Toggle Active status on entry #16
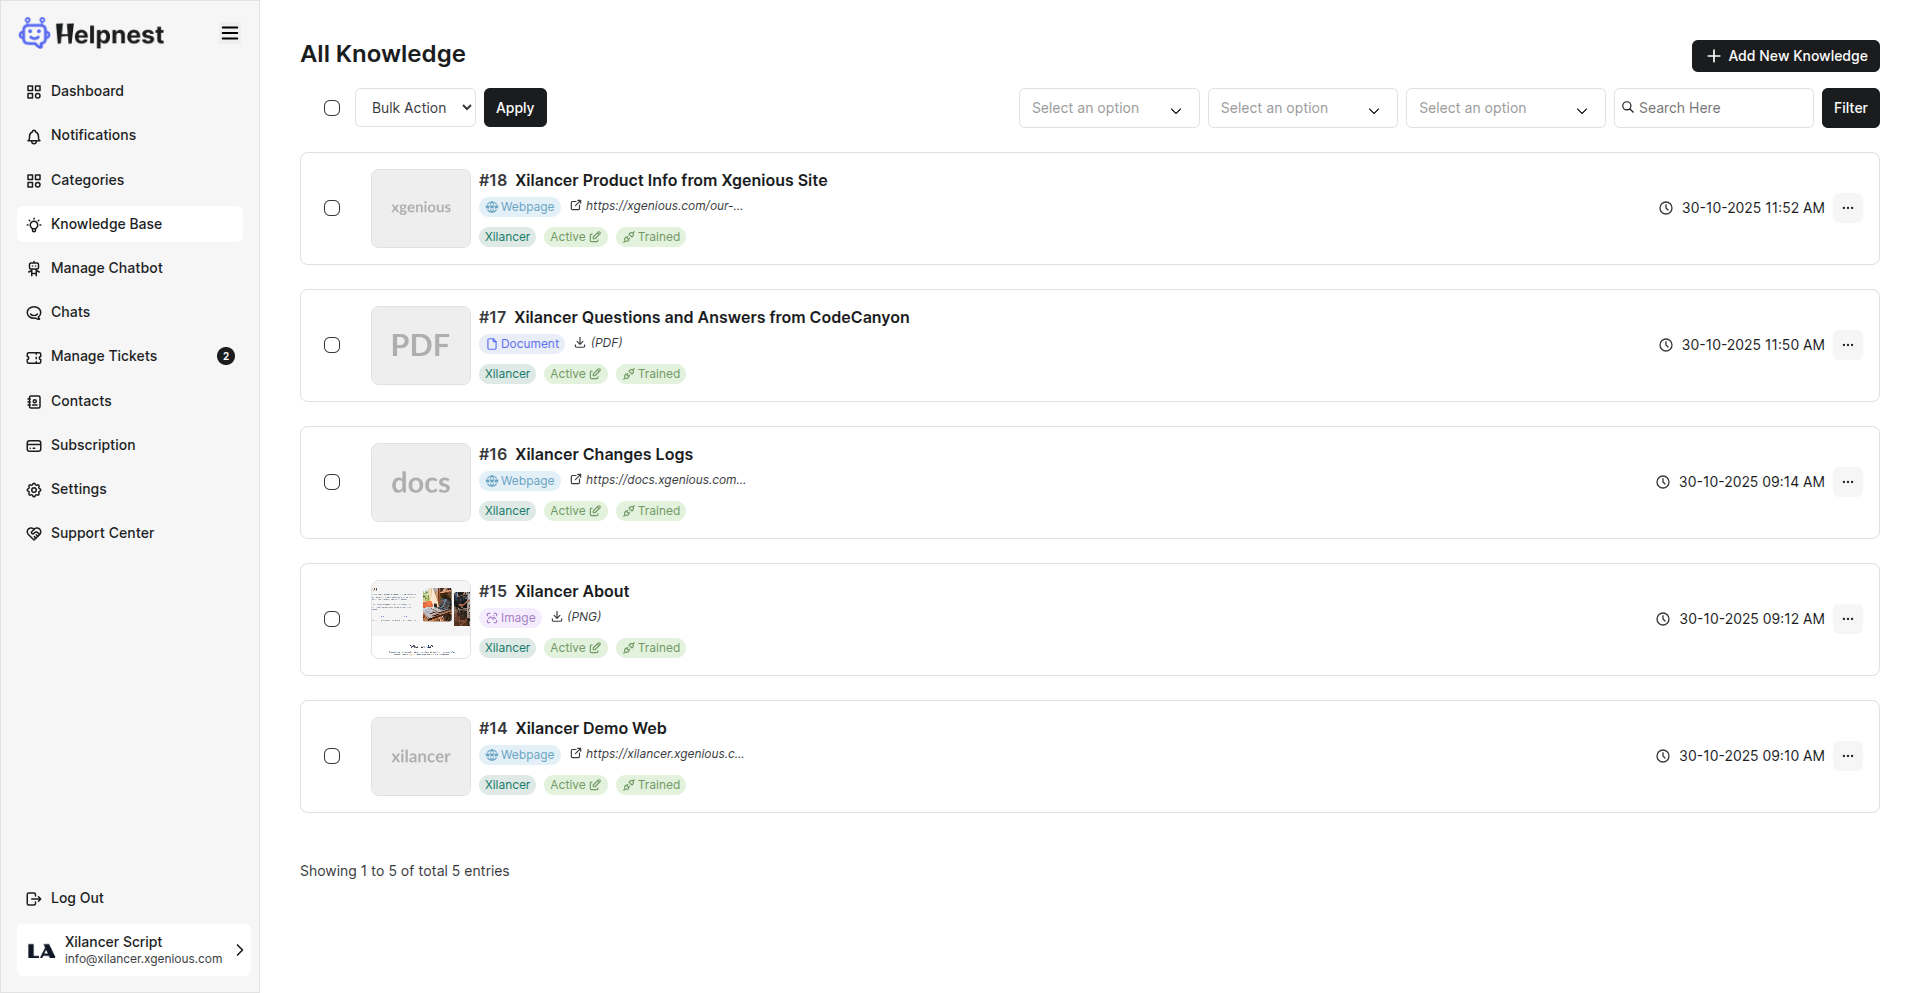This screenshot has width=1920, height=993. point(576,511)
